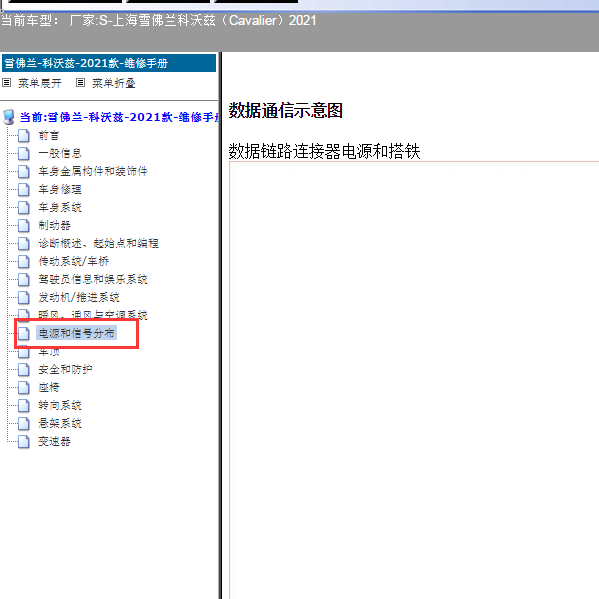Click the page icon next to 车身修理
This screenshot has height=599, width=599.
click(24, 189)
